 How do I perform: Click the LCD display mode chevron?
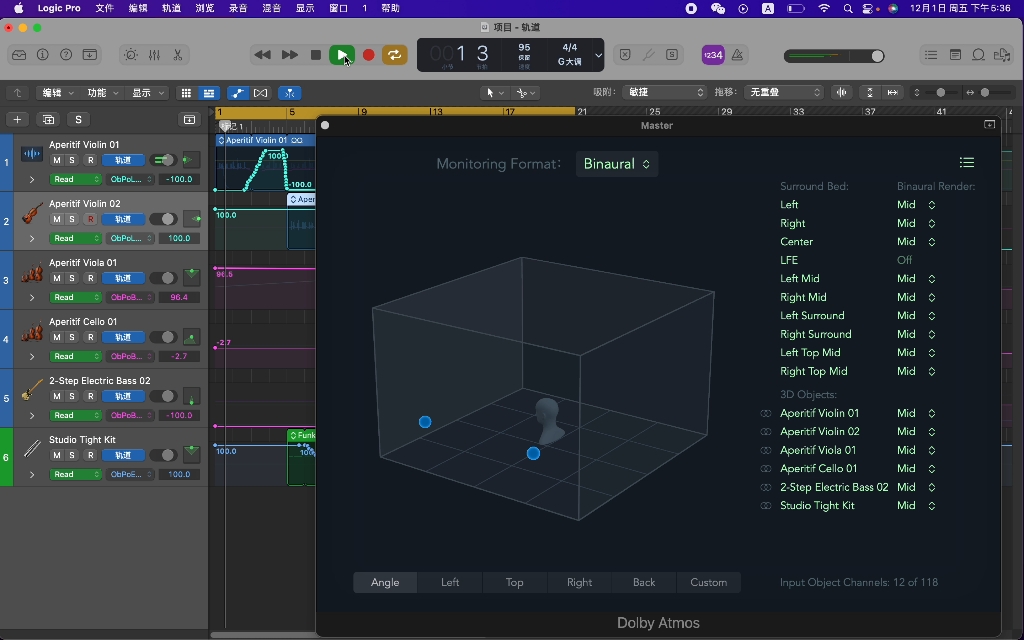[598, 56]
